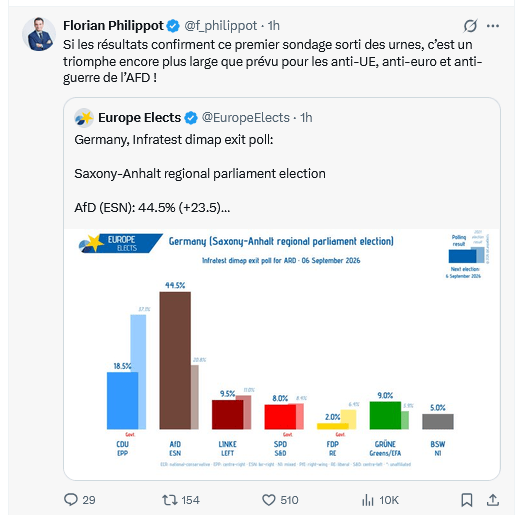The width and height of the screenshot is (524, 515).
Task: Click the Florian Philippot display name
Action: (113, 25)
